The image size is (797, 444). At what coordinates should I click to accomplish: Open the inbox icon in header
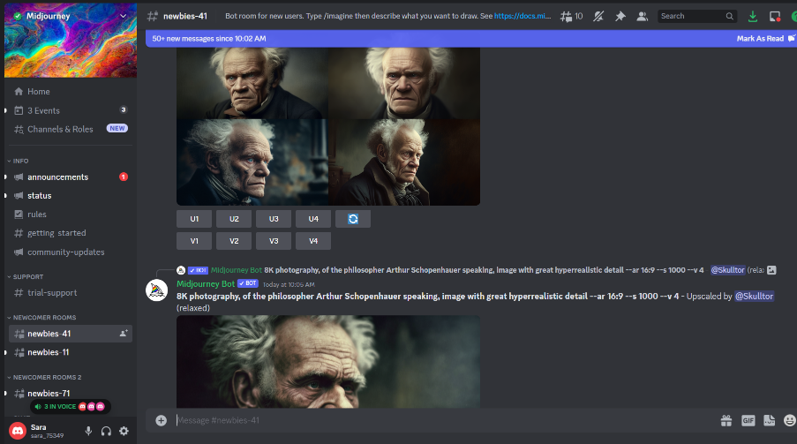(775, 16)
